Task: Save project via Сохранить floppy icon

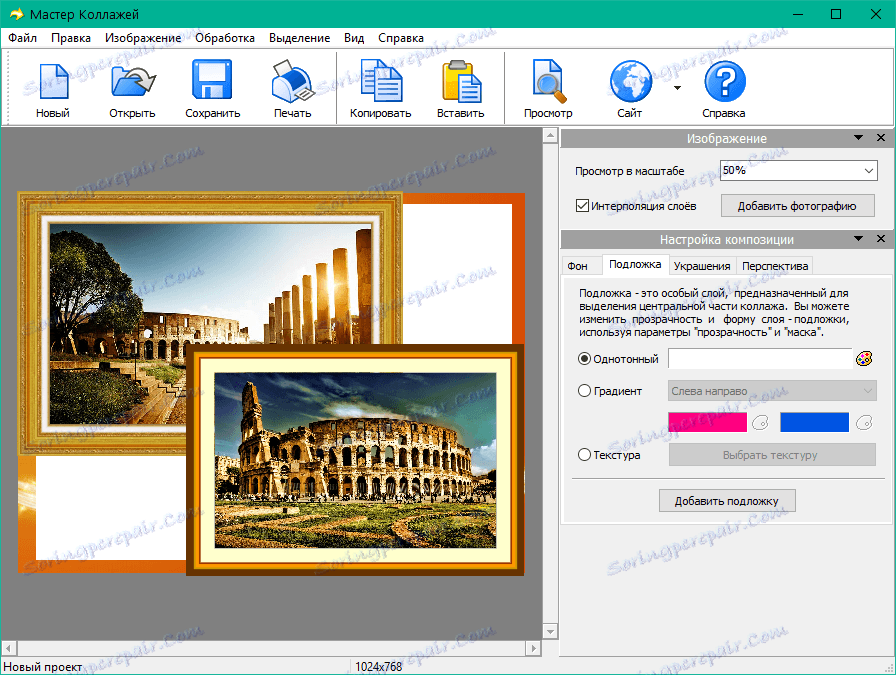Action: 212,81
